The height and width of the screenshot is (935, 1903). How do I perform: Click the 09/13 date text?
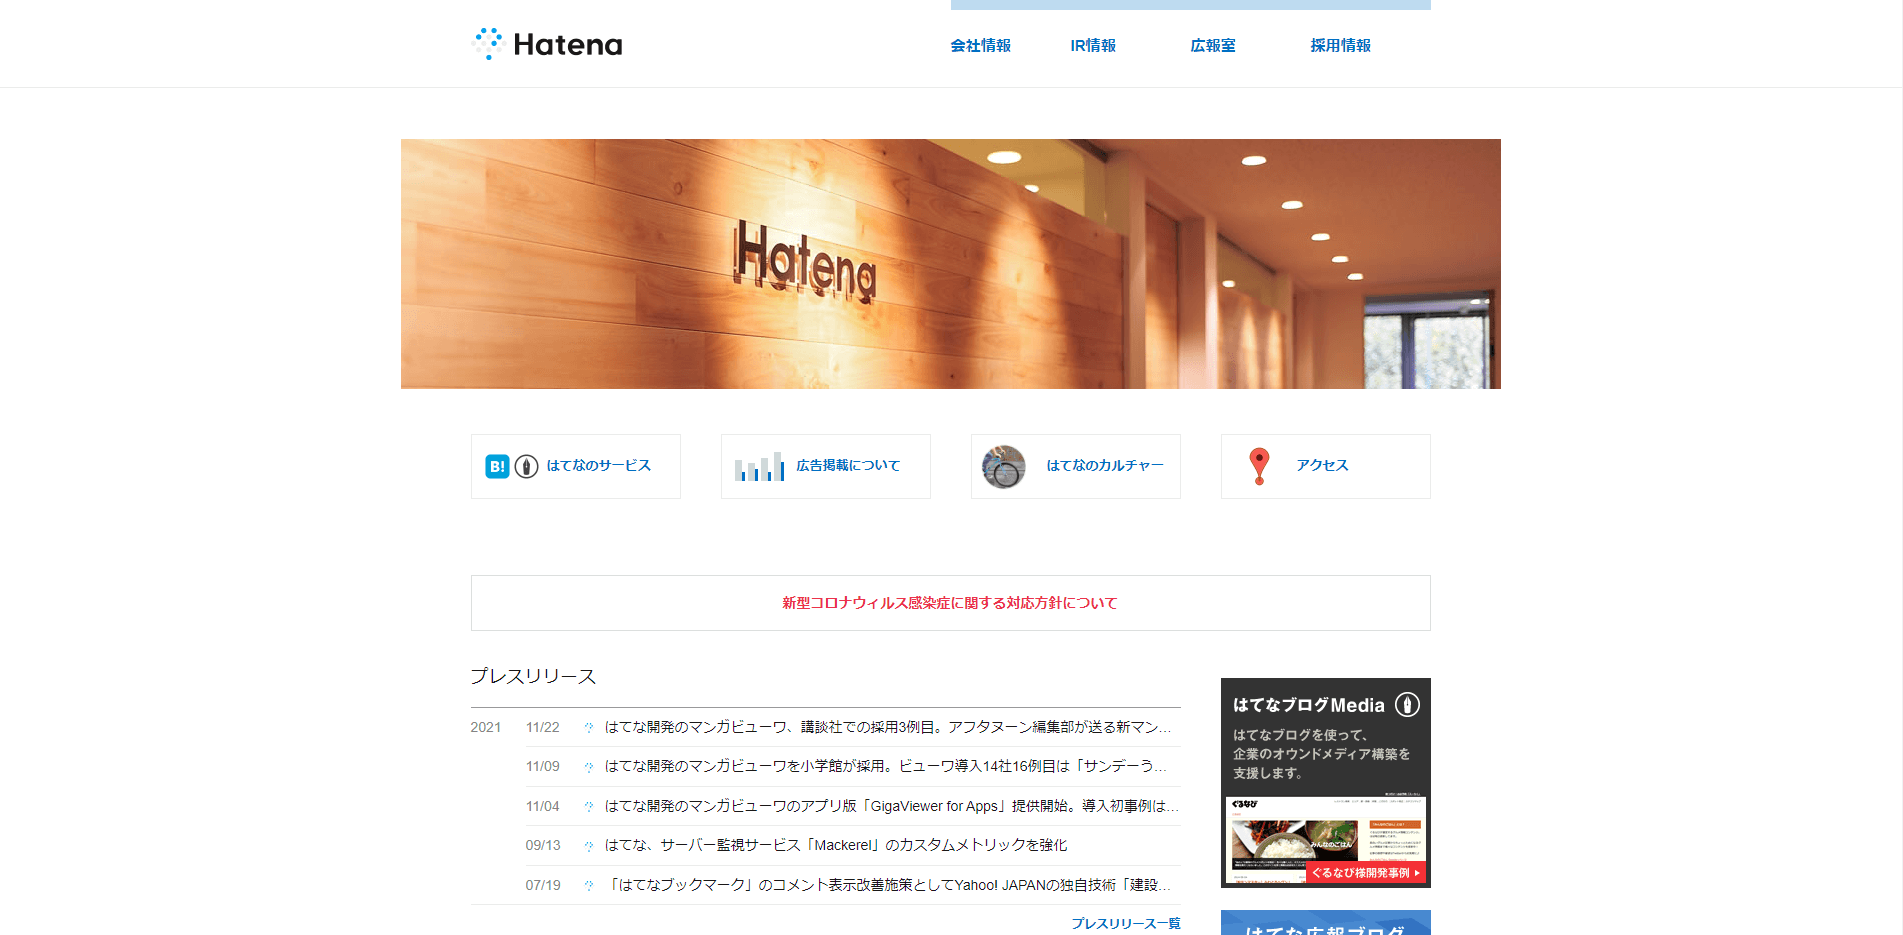(543, 845)
